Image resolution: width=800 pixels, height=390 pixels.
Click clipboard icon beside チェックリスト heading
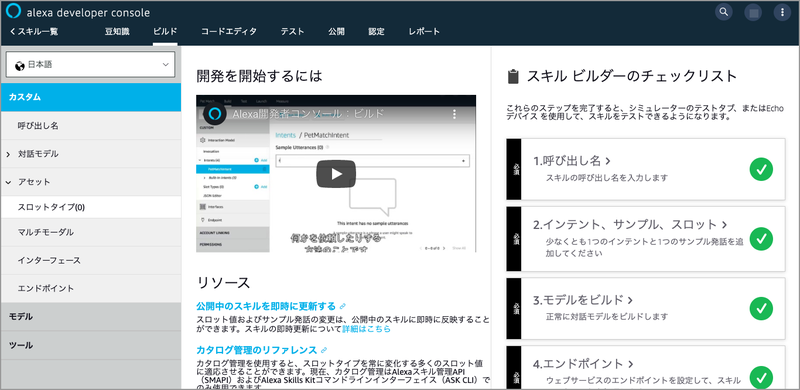click(513, 77)
